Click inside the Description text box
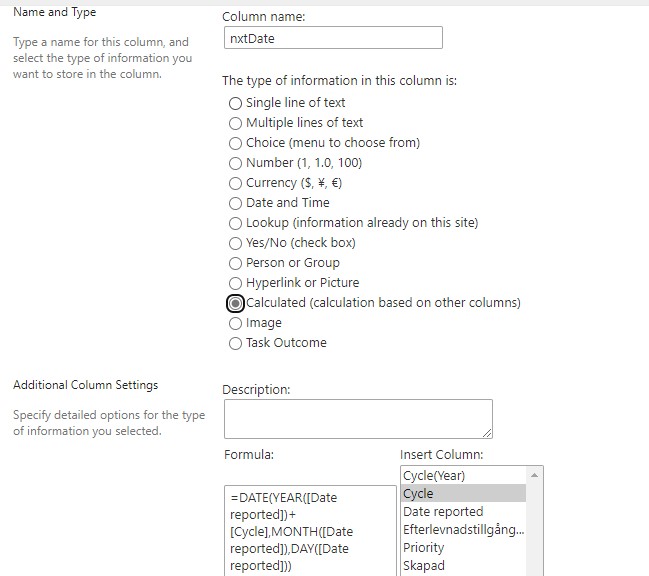649x576 pixels. 358,419
